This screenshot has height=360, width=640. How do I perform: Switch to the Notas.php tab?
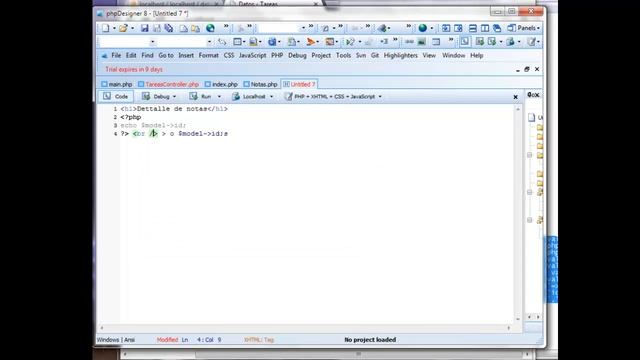coord(260,84)
